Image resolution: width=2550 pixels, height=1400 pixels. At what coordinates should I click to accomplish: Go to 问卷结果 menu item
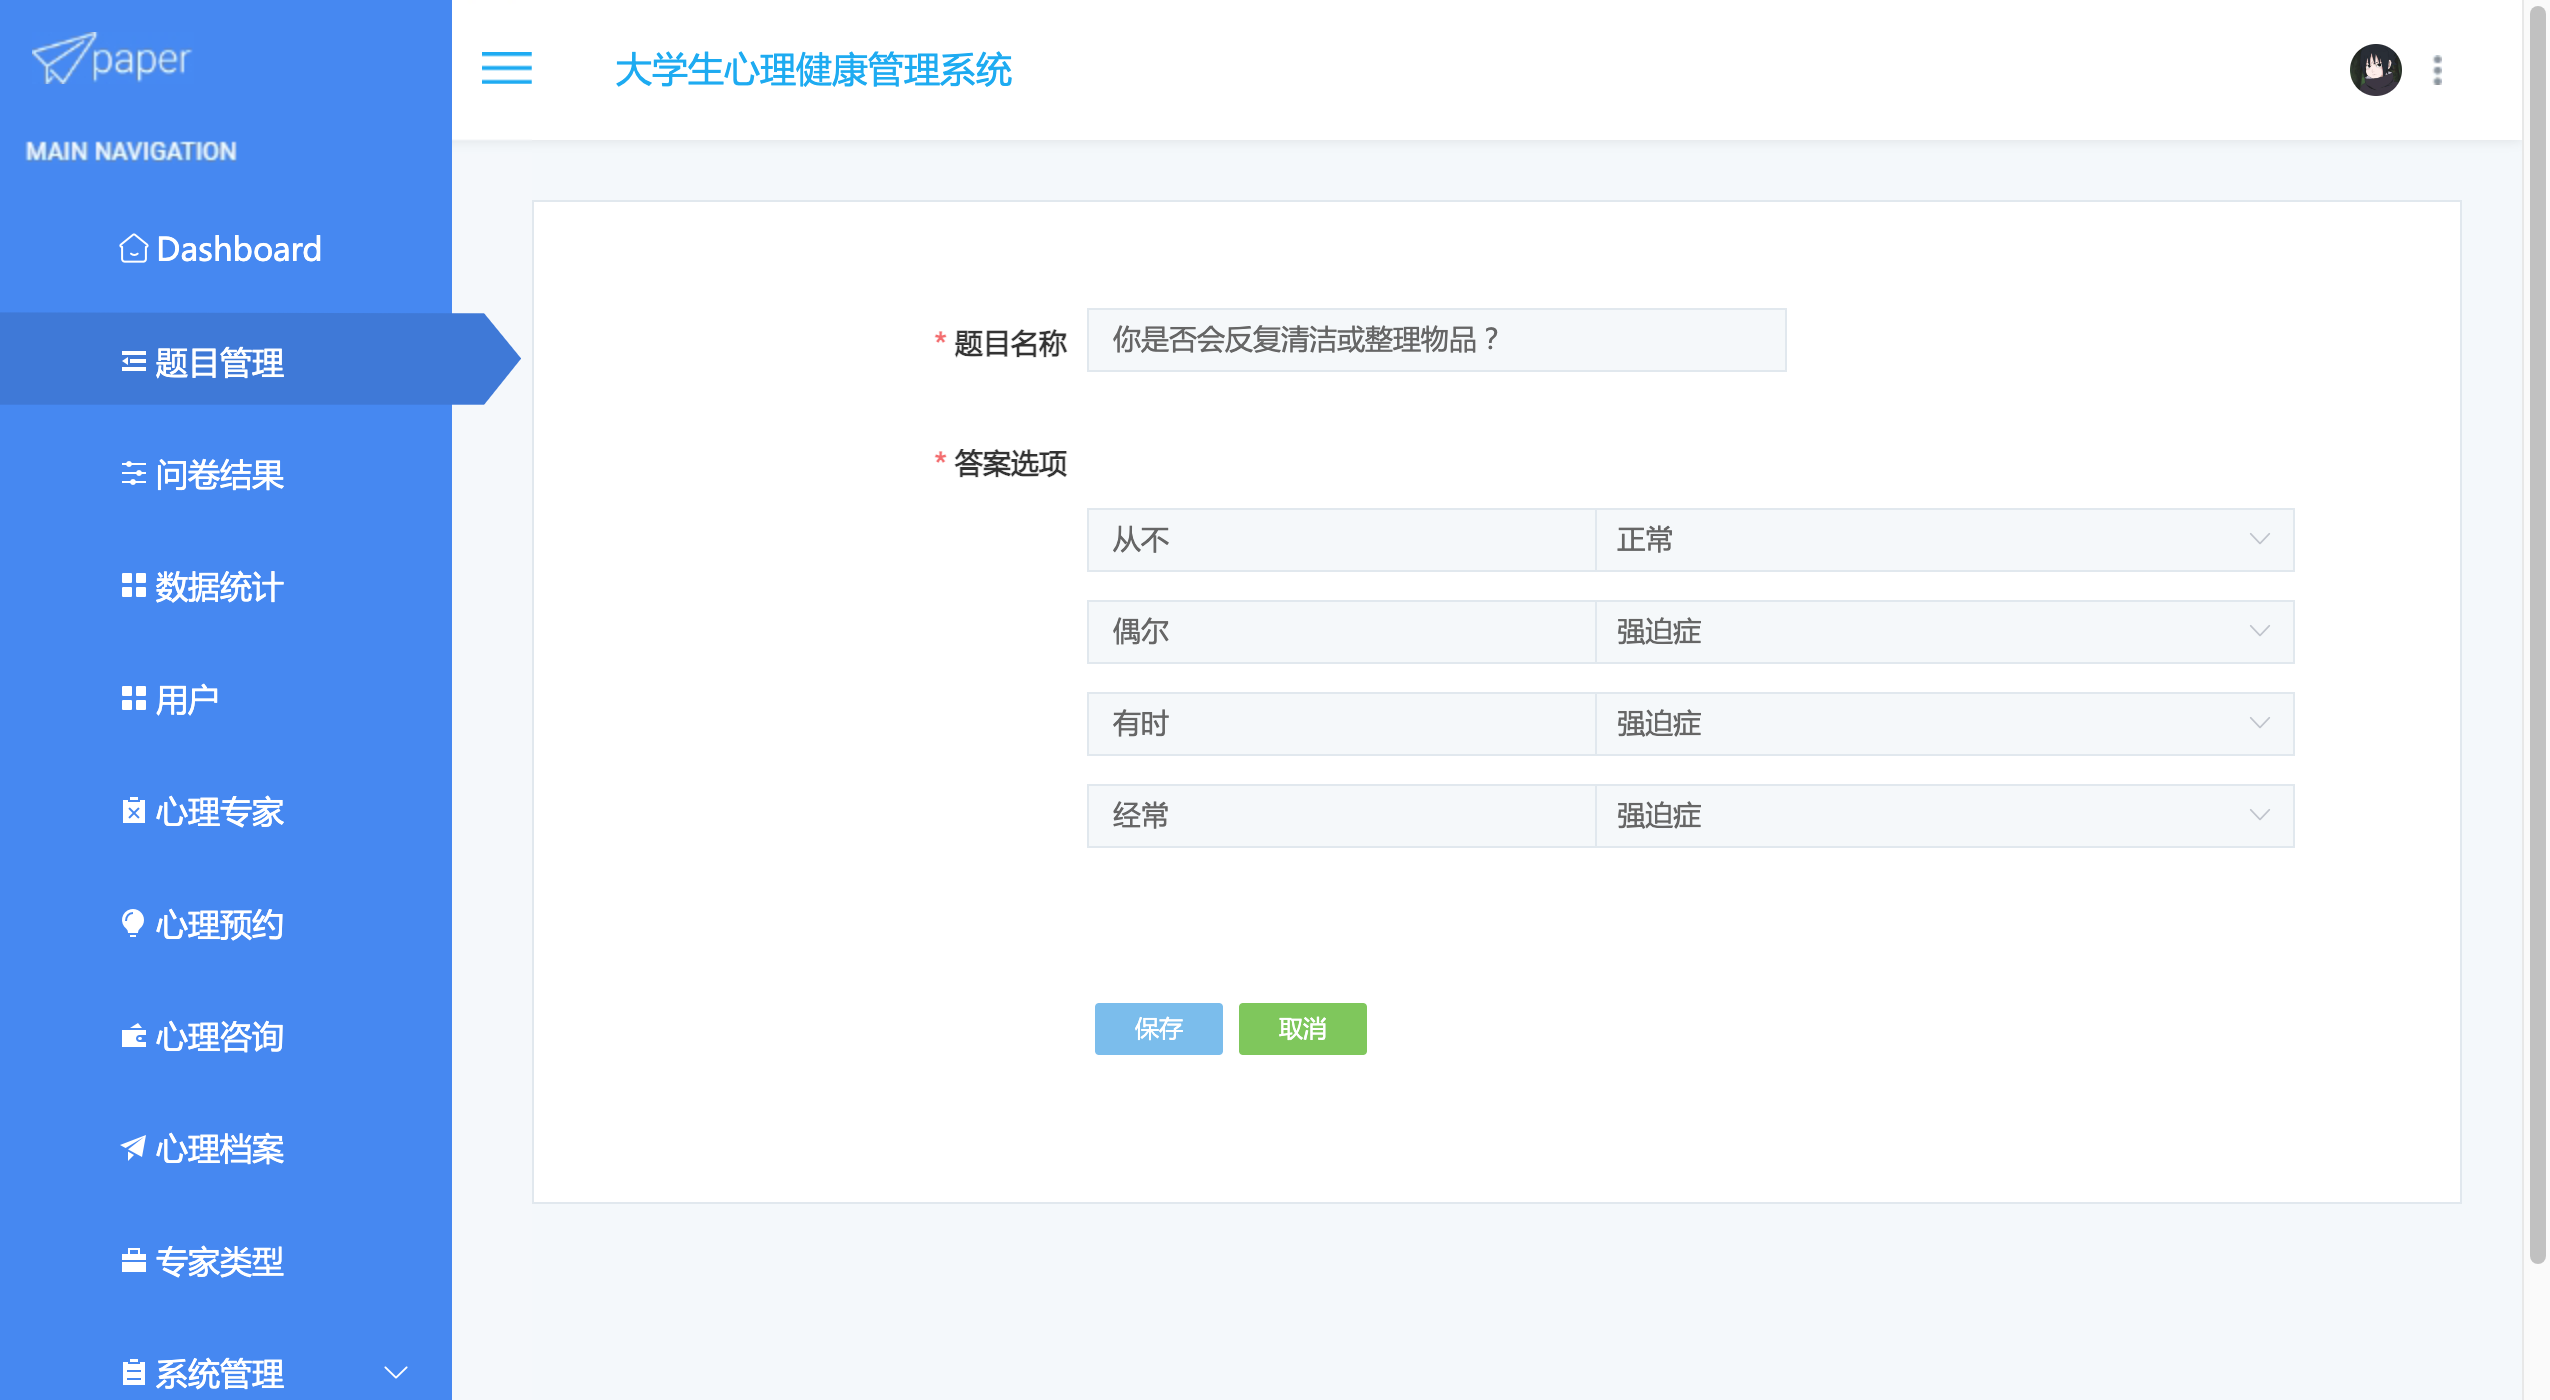(219, 474)
